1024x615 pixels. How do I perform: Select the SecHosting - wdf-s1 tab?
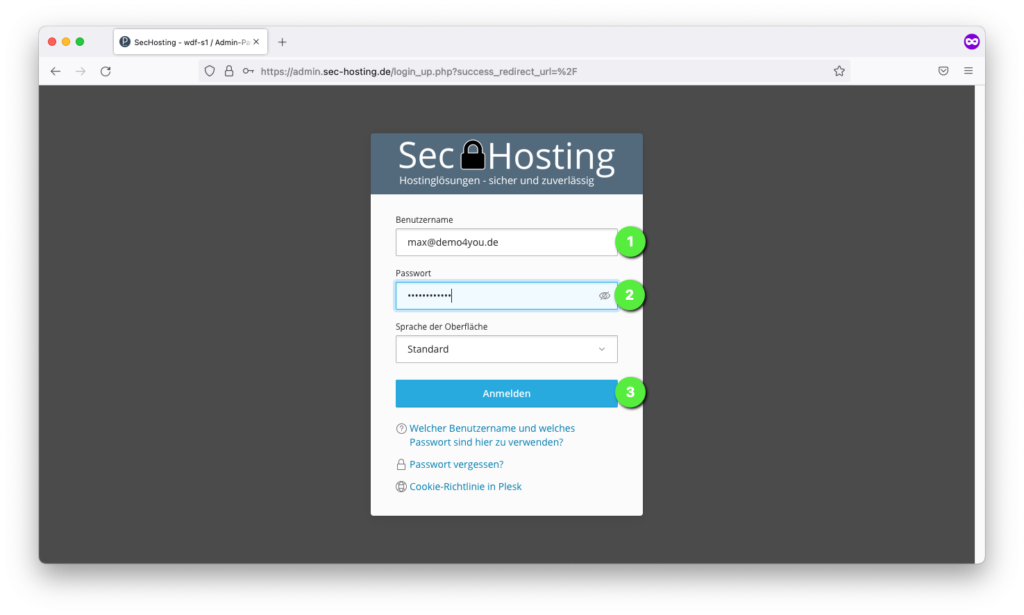190,42
